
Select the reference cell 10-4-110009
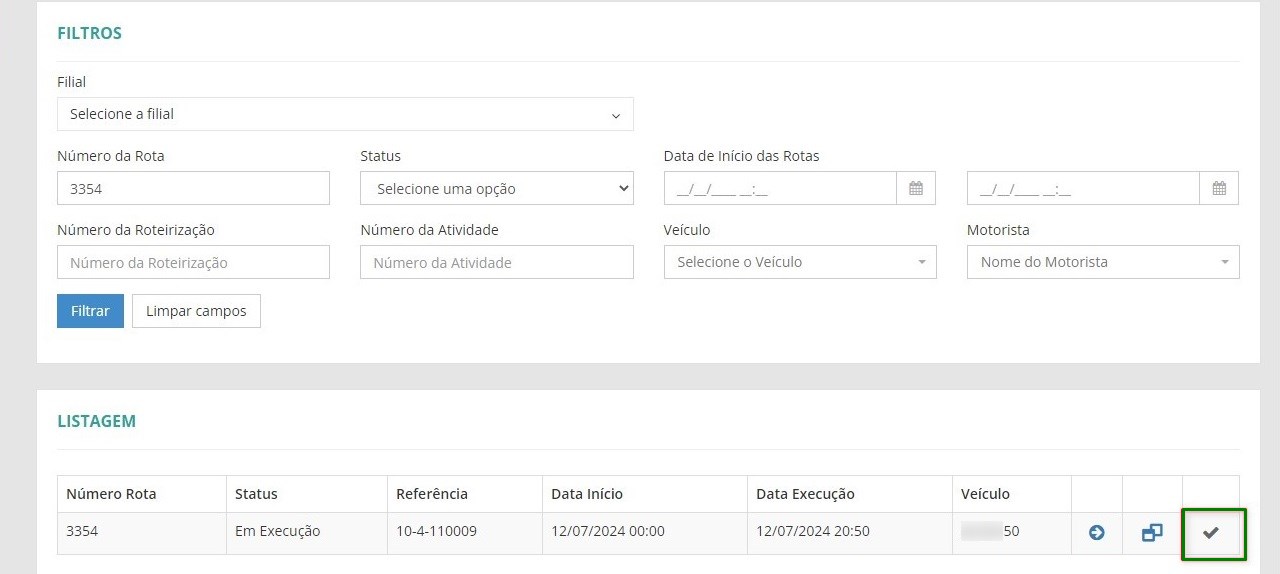pyautogui.click(x=436, y=531)
